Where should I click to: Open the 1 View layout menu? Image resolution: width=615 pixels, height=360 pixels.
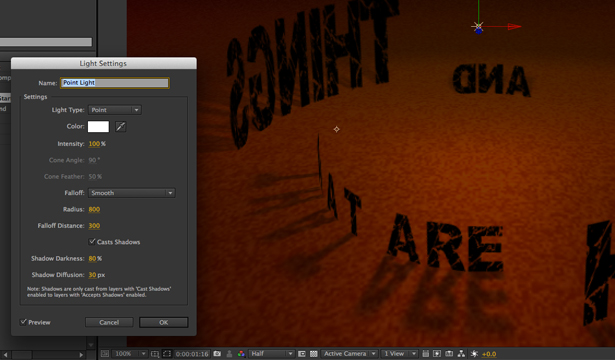(x=400, y=354)
